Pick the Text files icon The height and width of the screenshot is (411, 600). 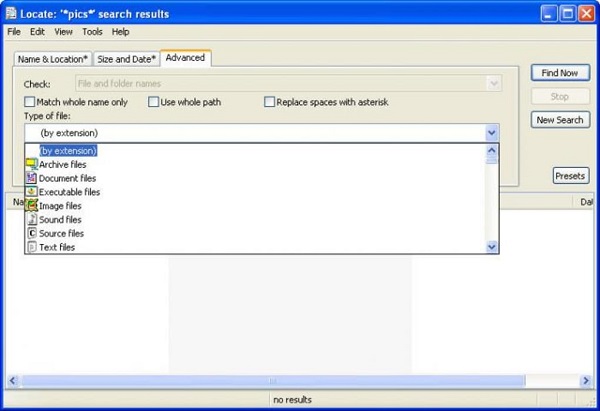(31, 246)
